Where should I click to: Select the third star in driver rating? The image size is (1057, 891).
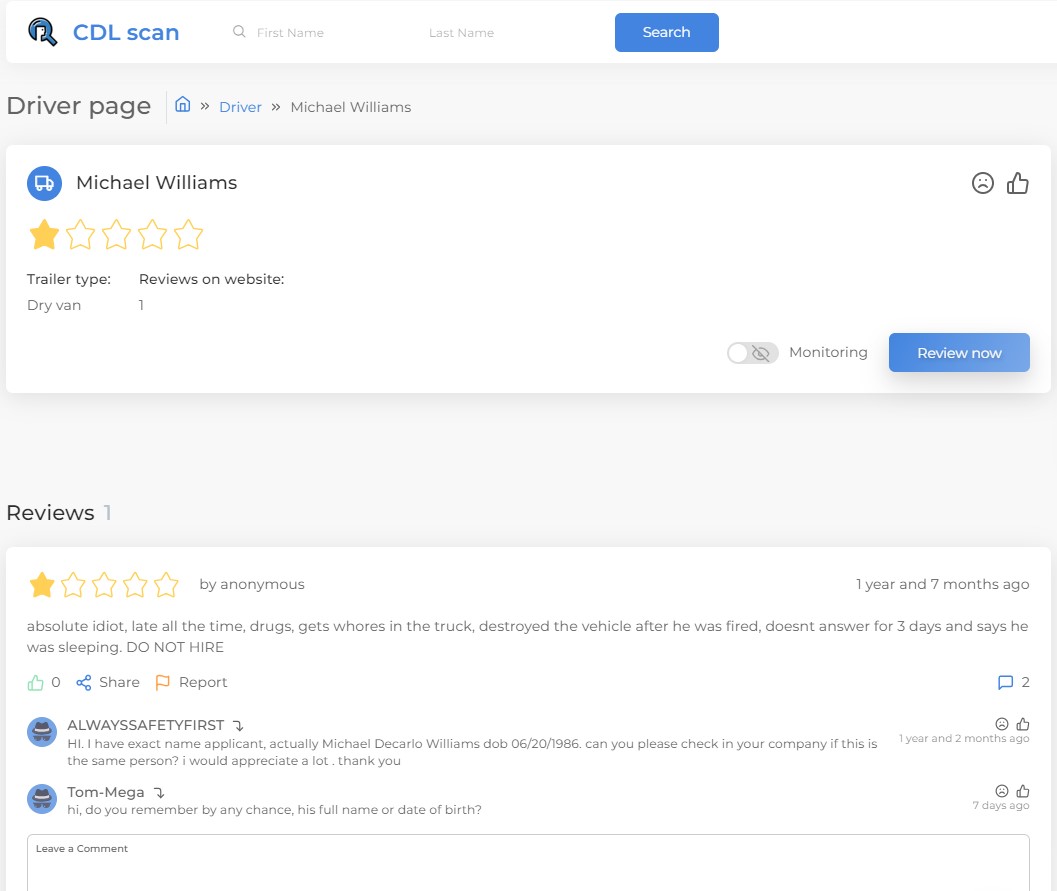(116, 235)
